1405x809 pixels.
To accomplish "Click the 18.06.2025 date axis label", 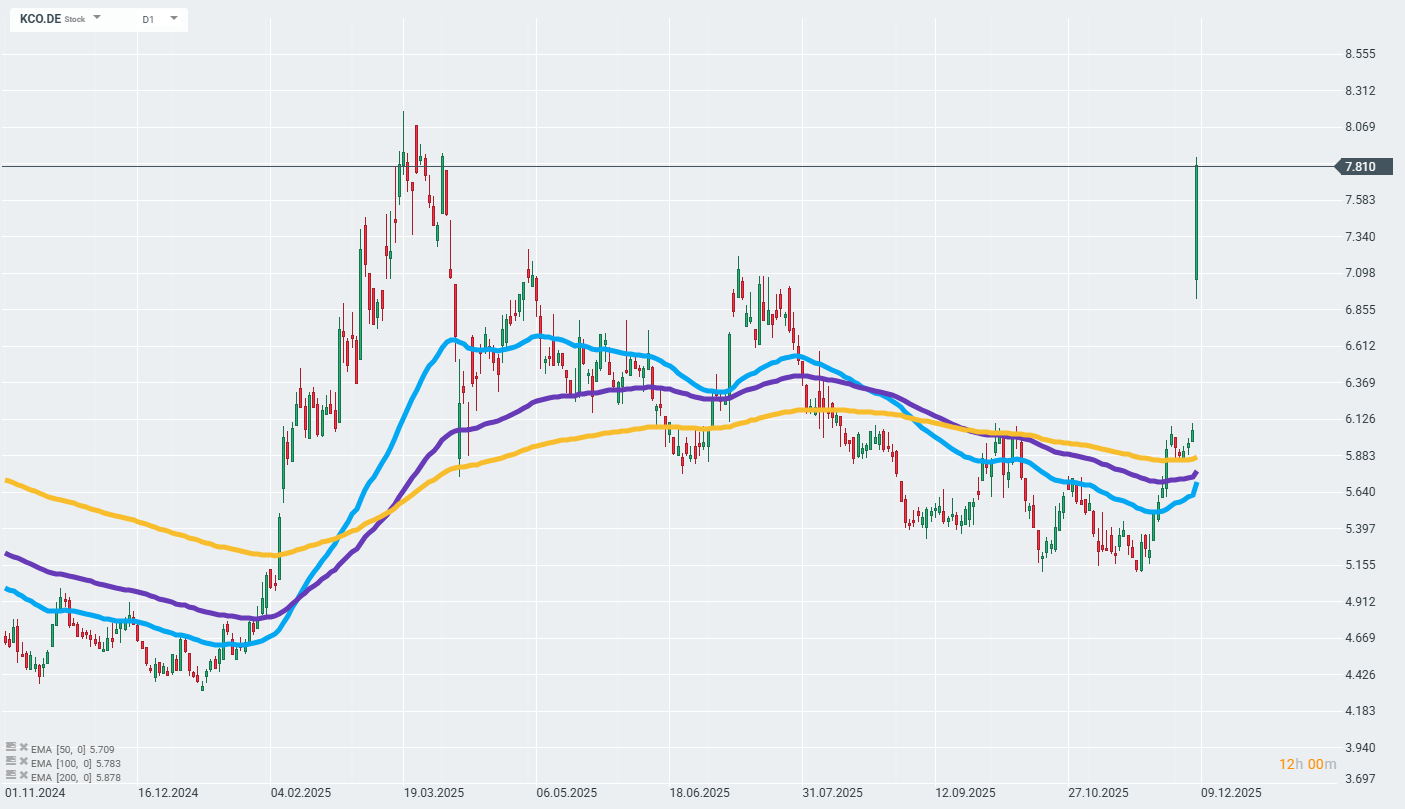I will (x=700, y=793).
